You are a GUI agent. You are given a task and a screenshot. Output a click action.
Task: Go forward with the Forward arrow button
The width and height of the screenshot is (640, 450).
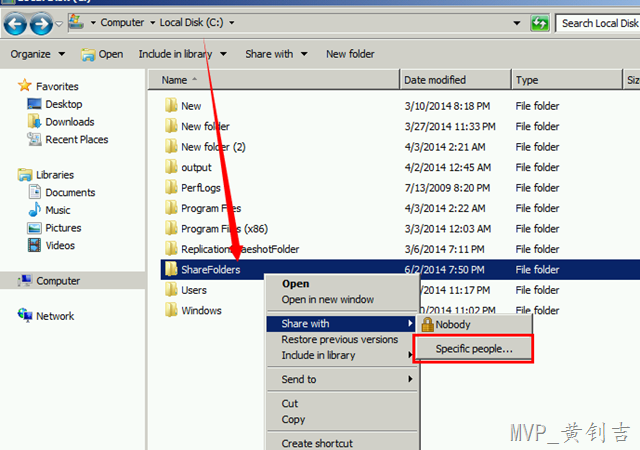(41, 24)
